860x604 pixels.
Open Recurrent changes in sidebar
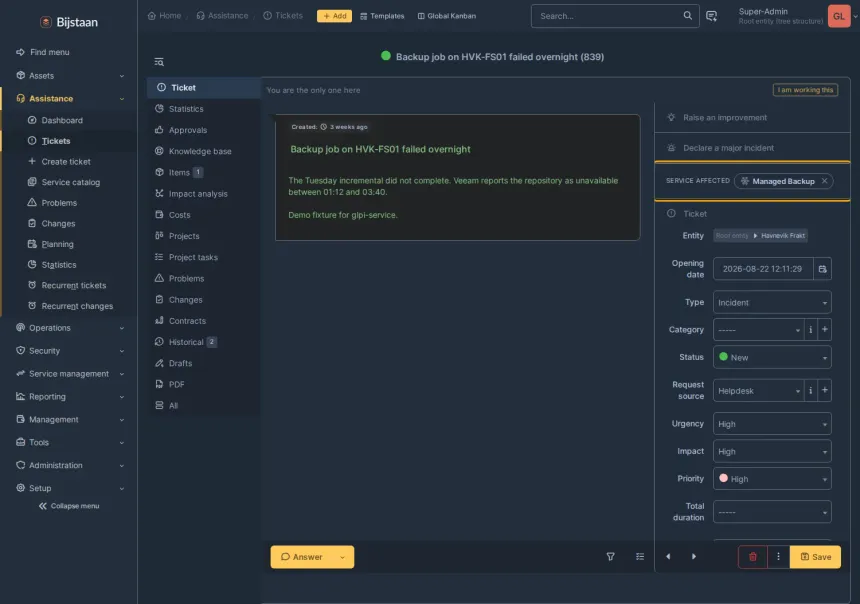71,306
